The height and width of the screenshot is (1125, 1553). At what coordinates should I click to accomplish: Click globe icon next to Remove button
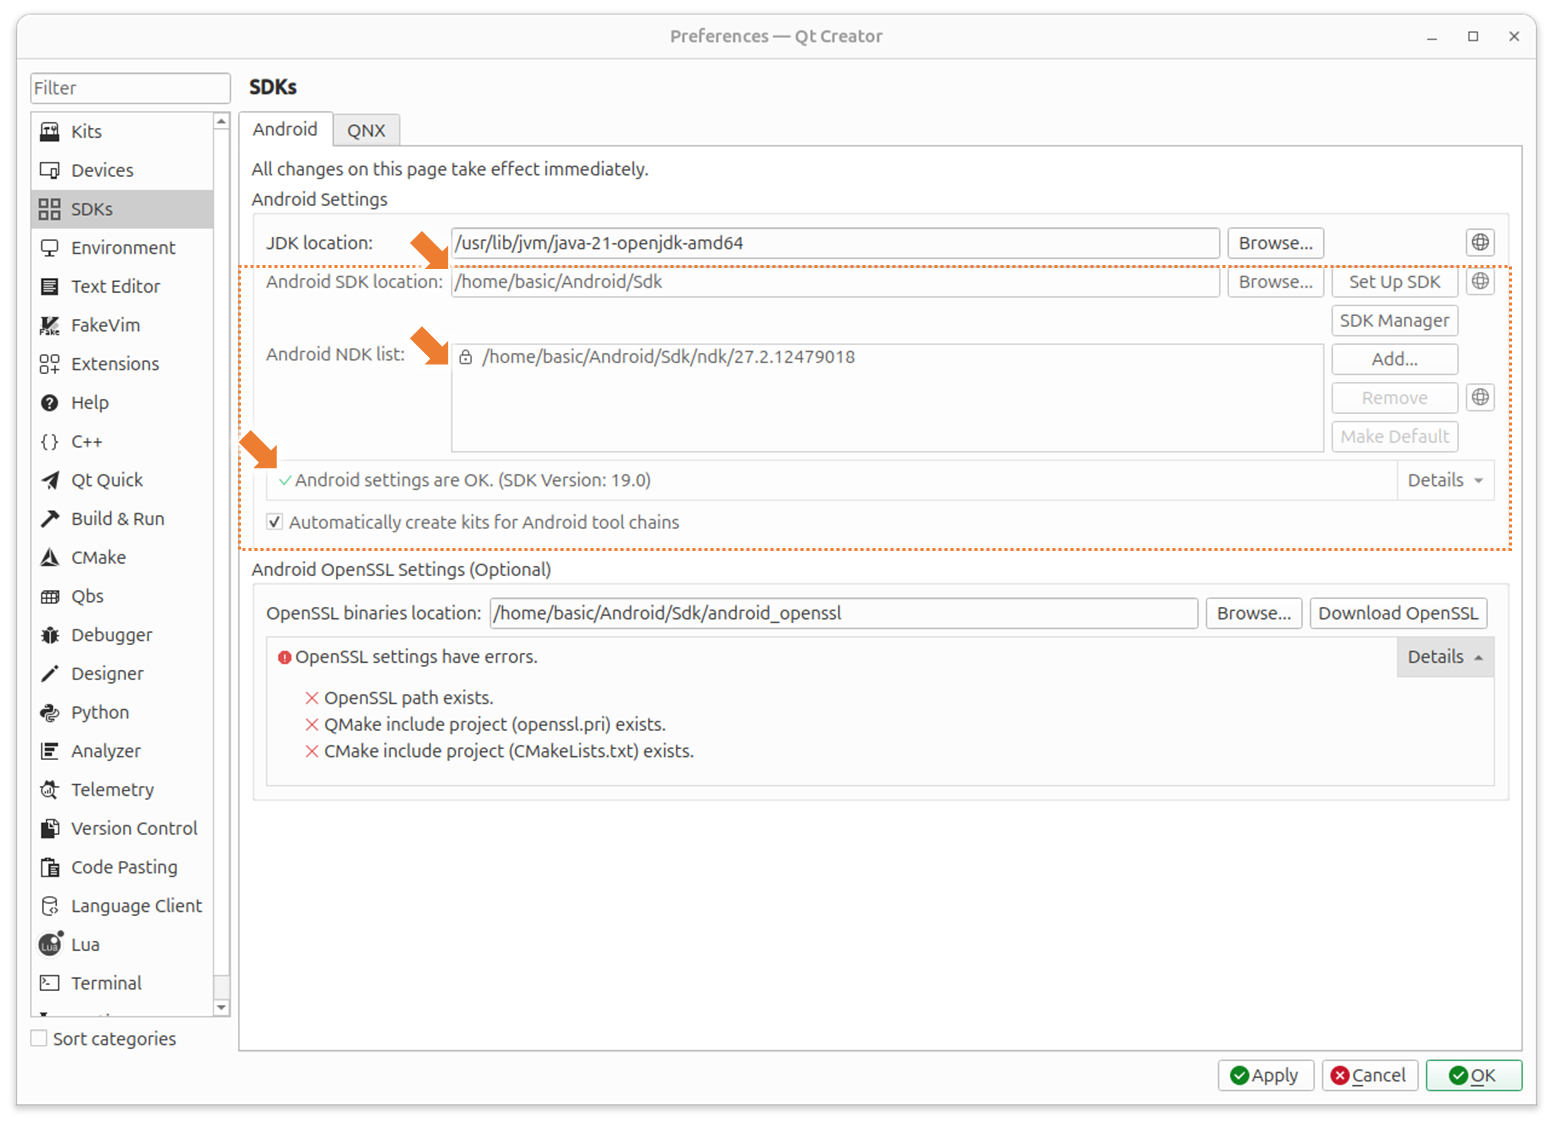click(1480, 398)
